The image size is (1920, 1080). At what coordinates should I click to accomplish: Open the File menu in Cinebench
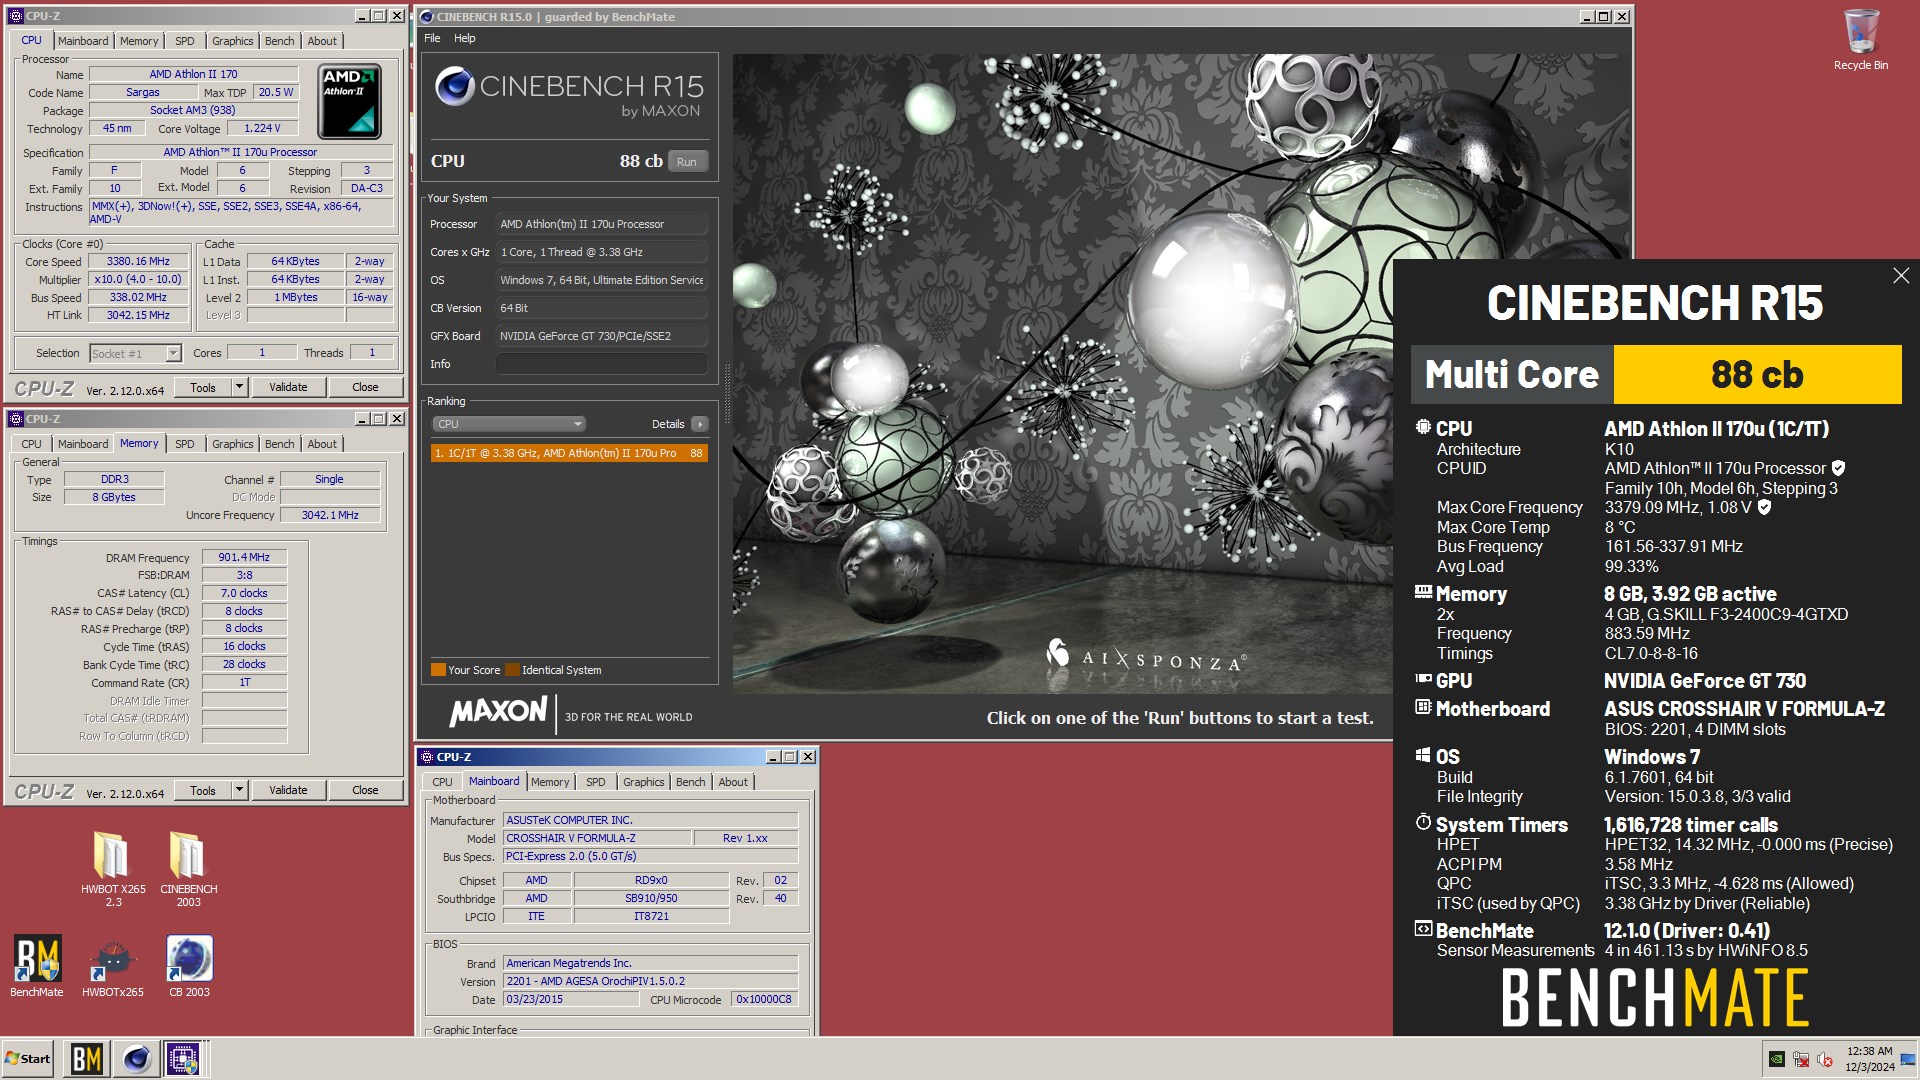432,38
